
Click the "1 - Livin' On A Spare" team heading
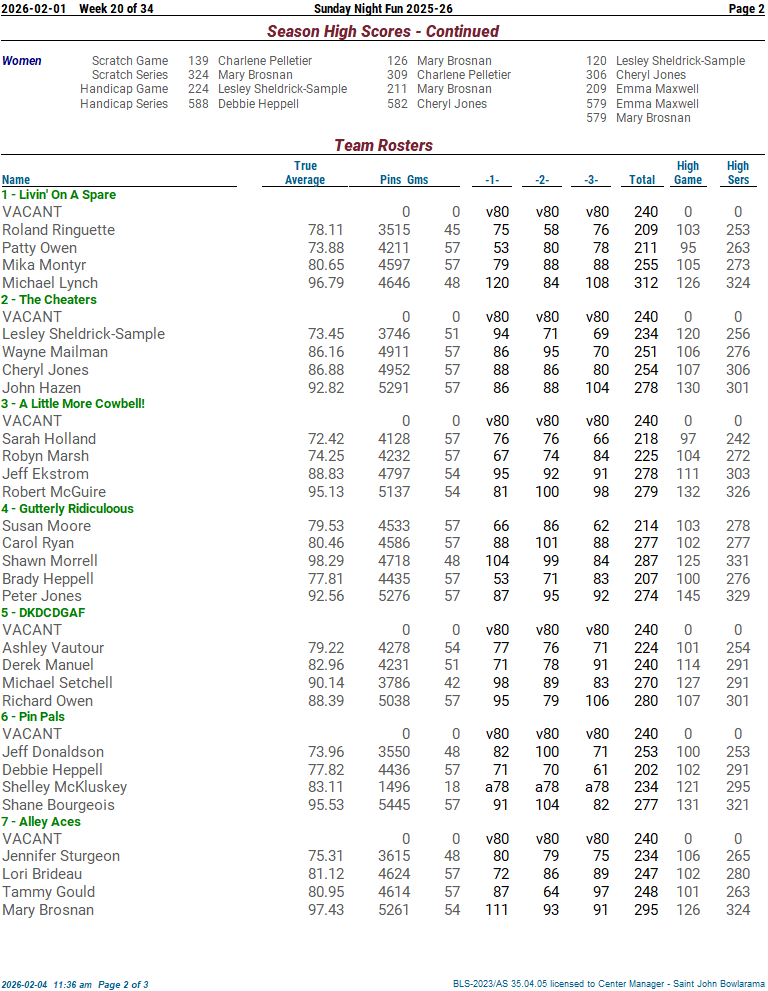tap(59, 195)
